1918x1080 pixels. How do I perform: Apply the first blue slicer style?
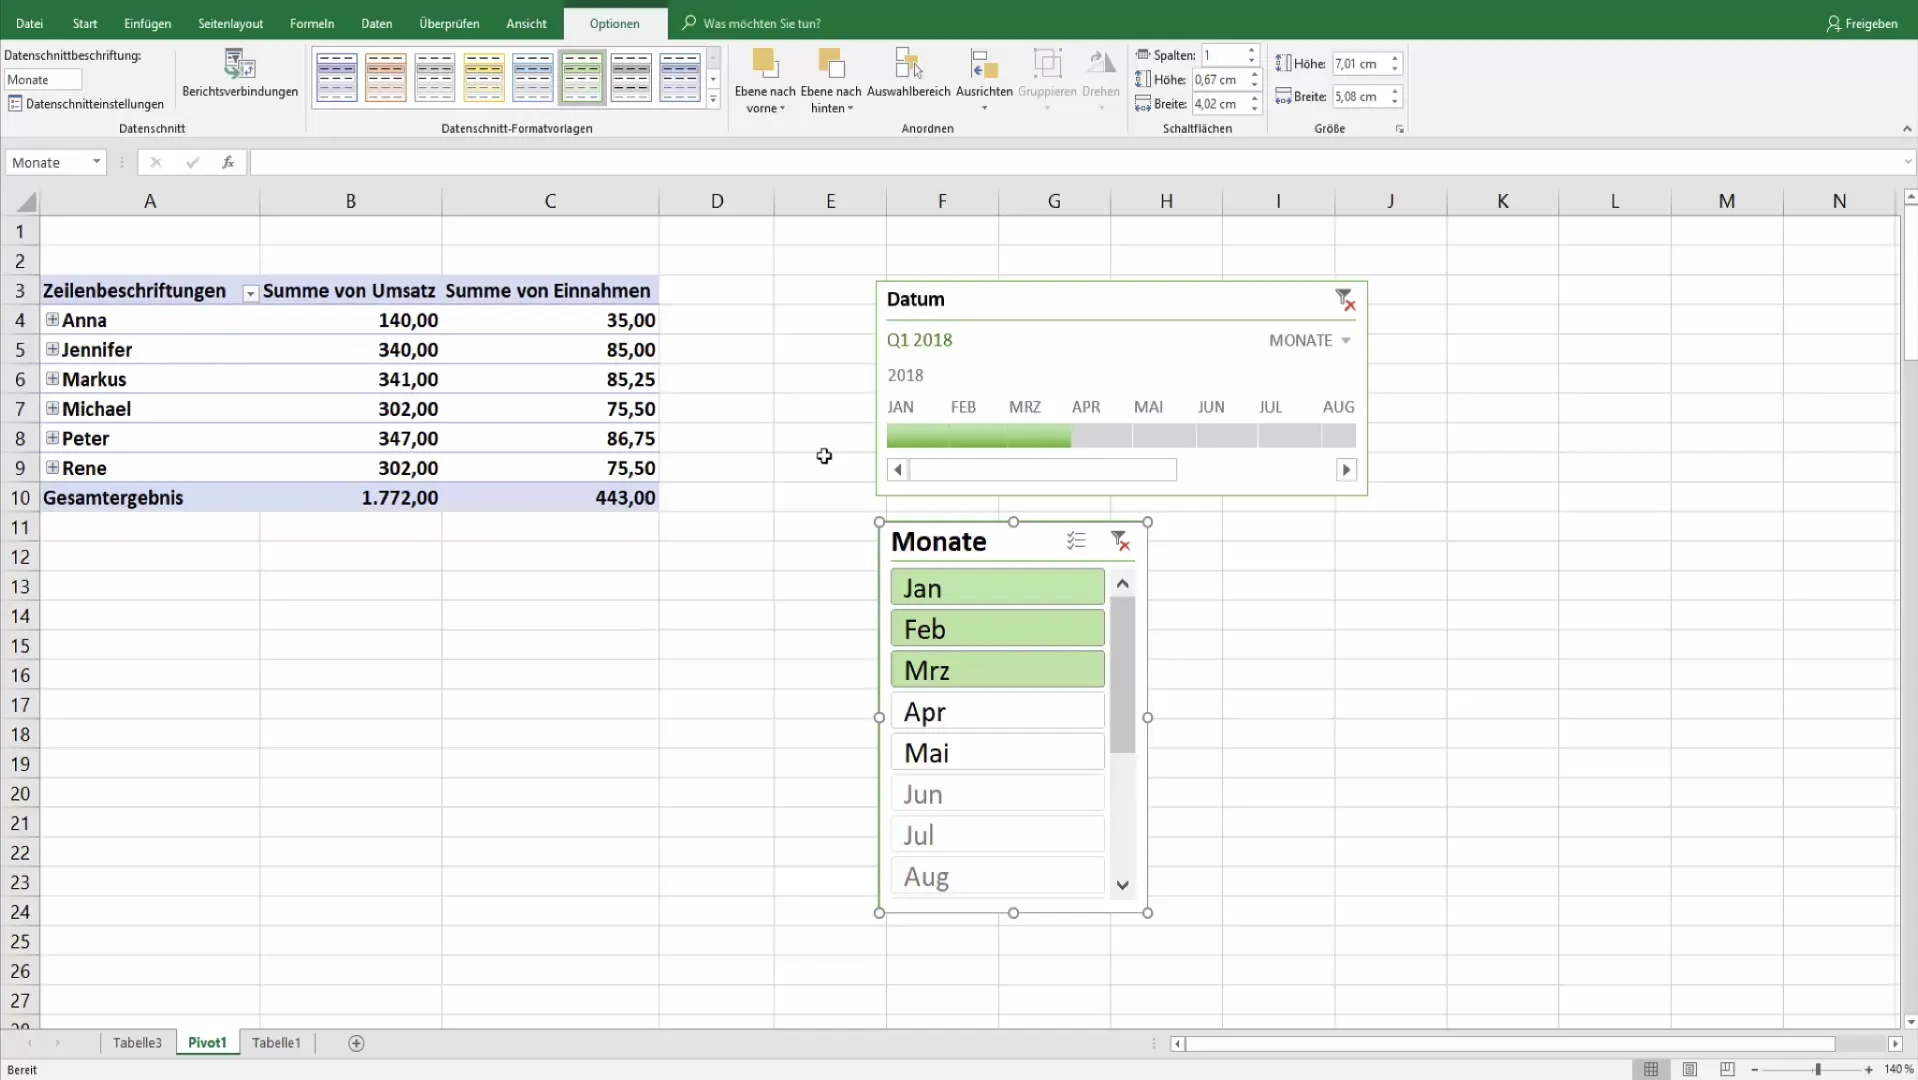(336, 77)
